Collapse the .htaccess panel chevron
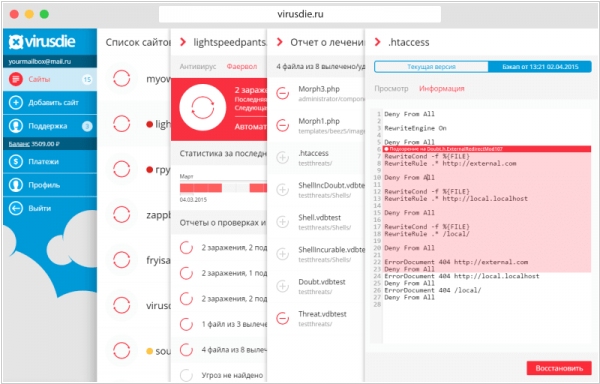This screenshot has height=384, width=600. (378, 42)
